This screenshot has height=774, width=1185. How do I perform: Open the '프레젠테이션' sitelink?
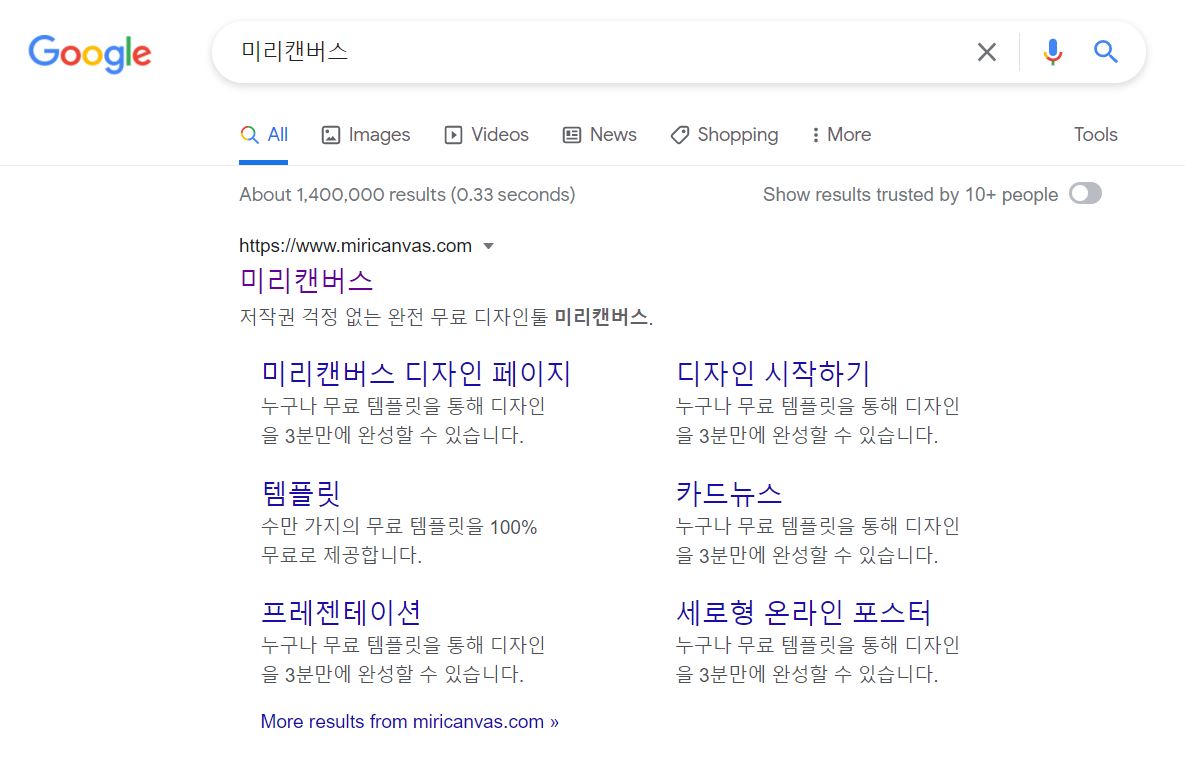point(341,612)
